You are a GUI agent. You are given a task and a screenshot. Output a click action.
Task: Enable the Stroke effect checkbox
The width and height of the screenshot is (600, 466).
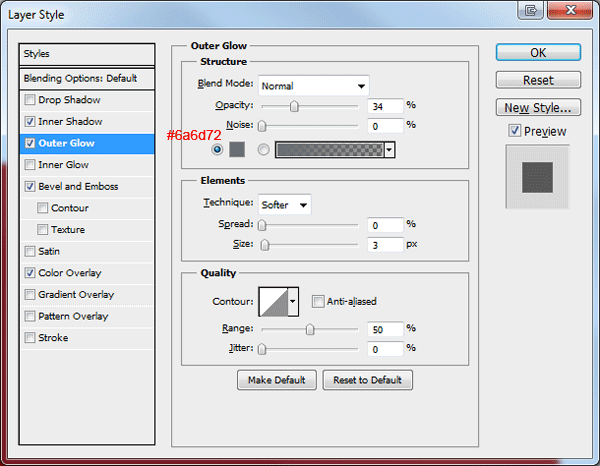pyautogui.click(x=30, y=338)
